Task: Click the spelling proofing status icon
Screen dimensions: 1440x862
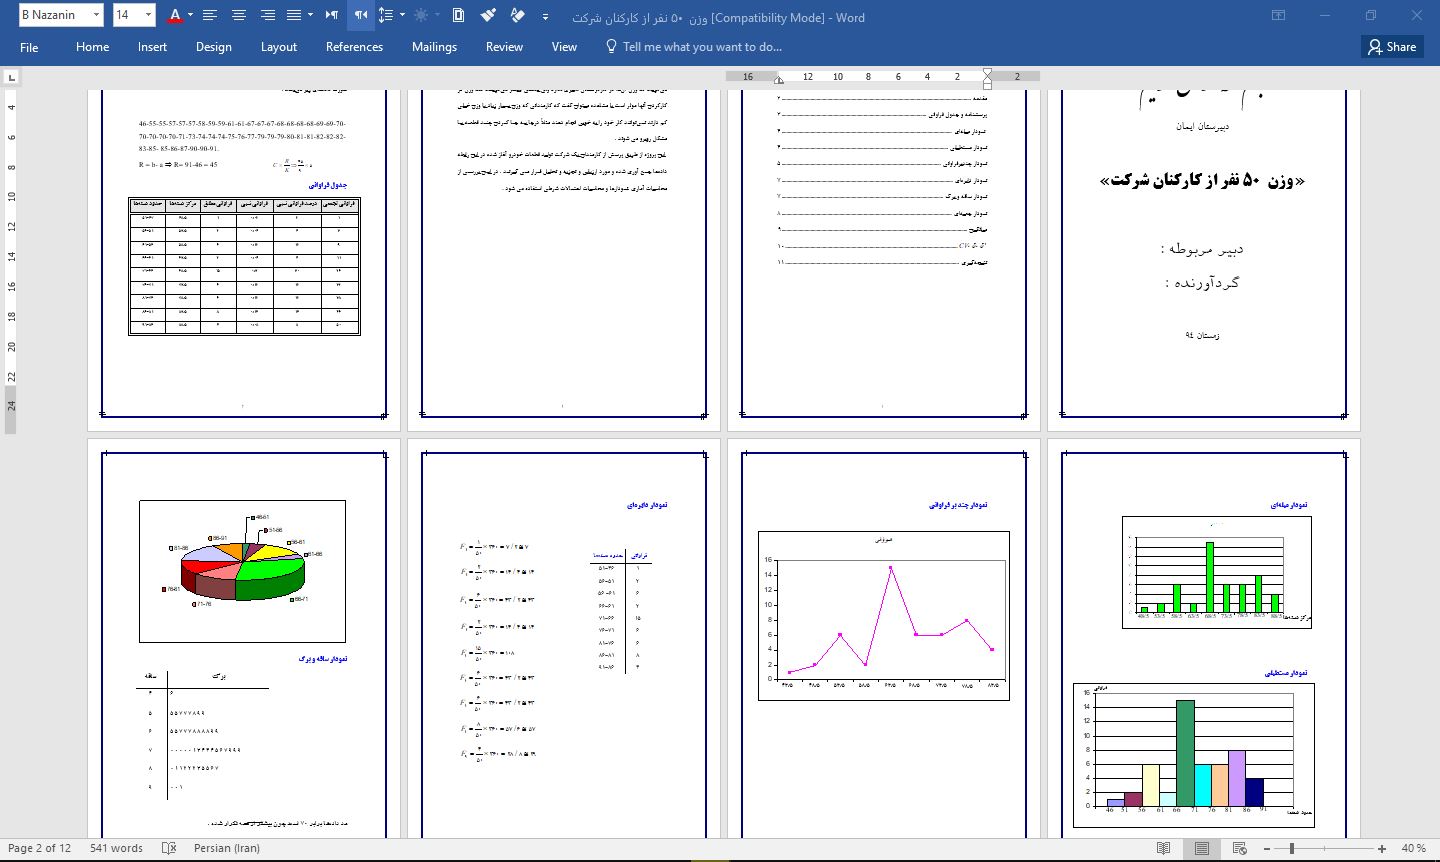Action: coord(169,848)
